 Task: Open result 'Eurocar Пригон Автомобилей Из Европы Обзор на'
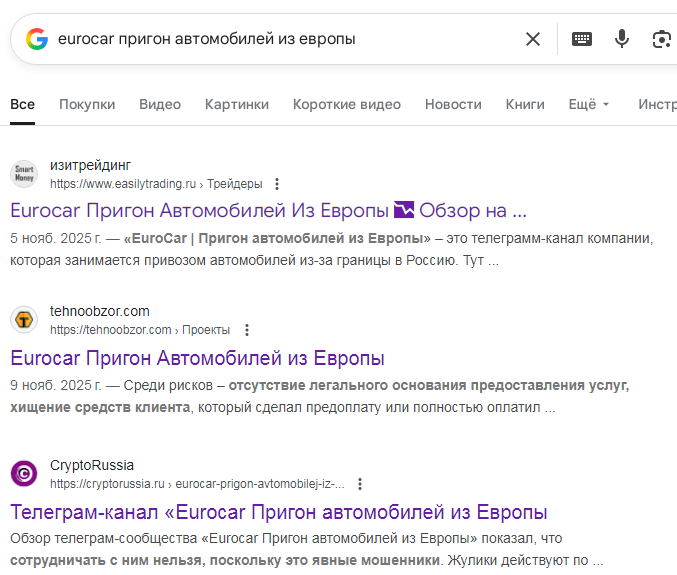tap(268, 211)
